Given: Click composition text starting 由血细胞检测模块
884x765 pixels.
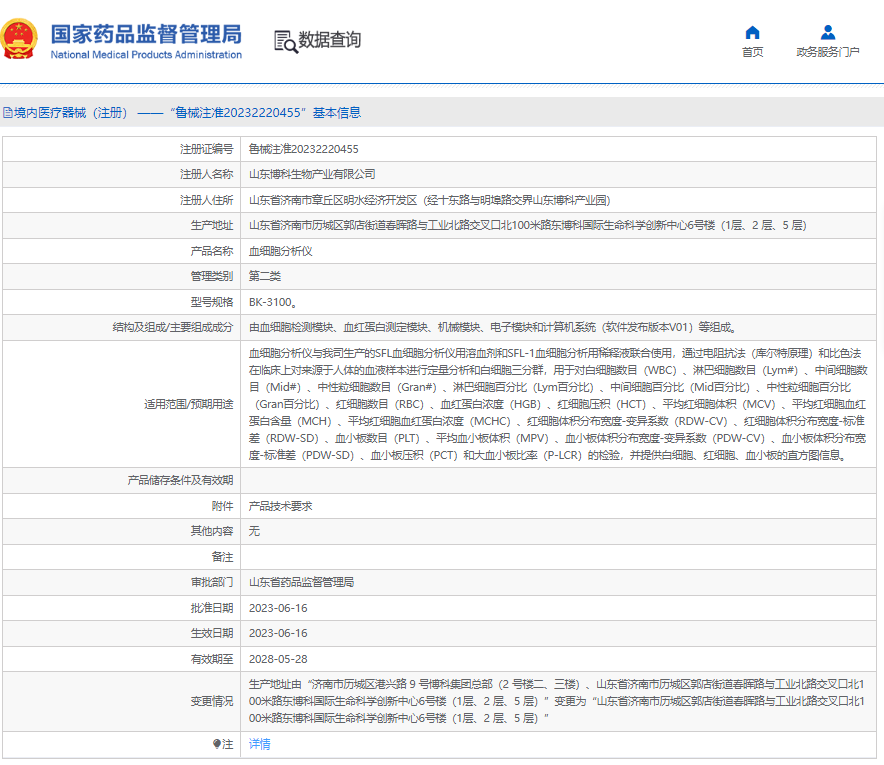Looking at the screenshot, I should click(x=493, y=328).
